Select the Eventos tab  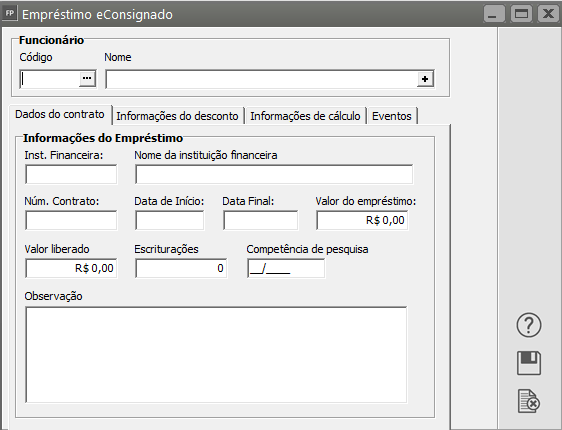click(x=392, y=116)
